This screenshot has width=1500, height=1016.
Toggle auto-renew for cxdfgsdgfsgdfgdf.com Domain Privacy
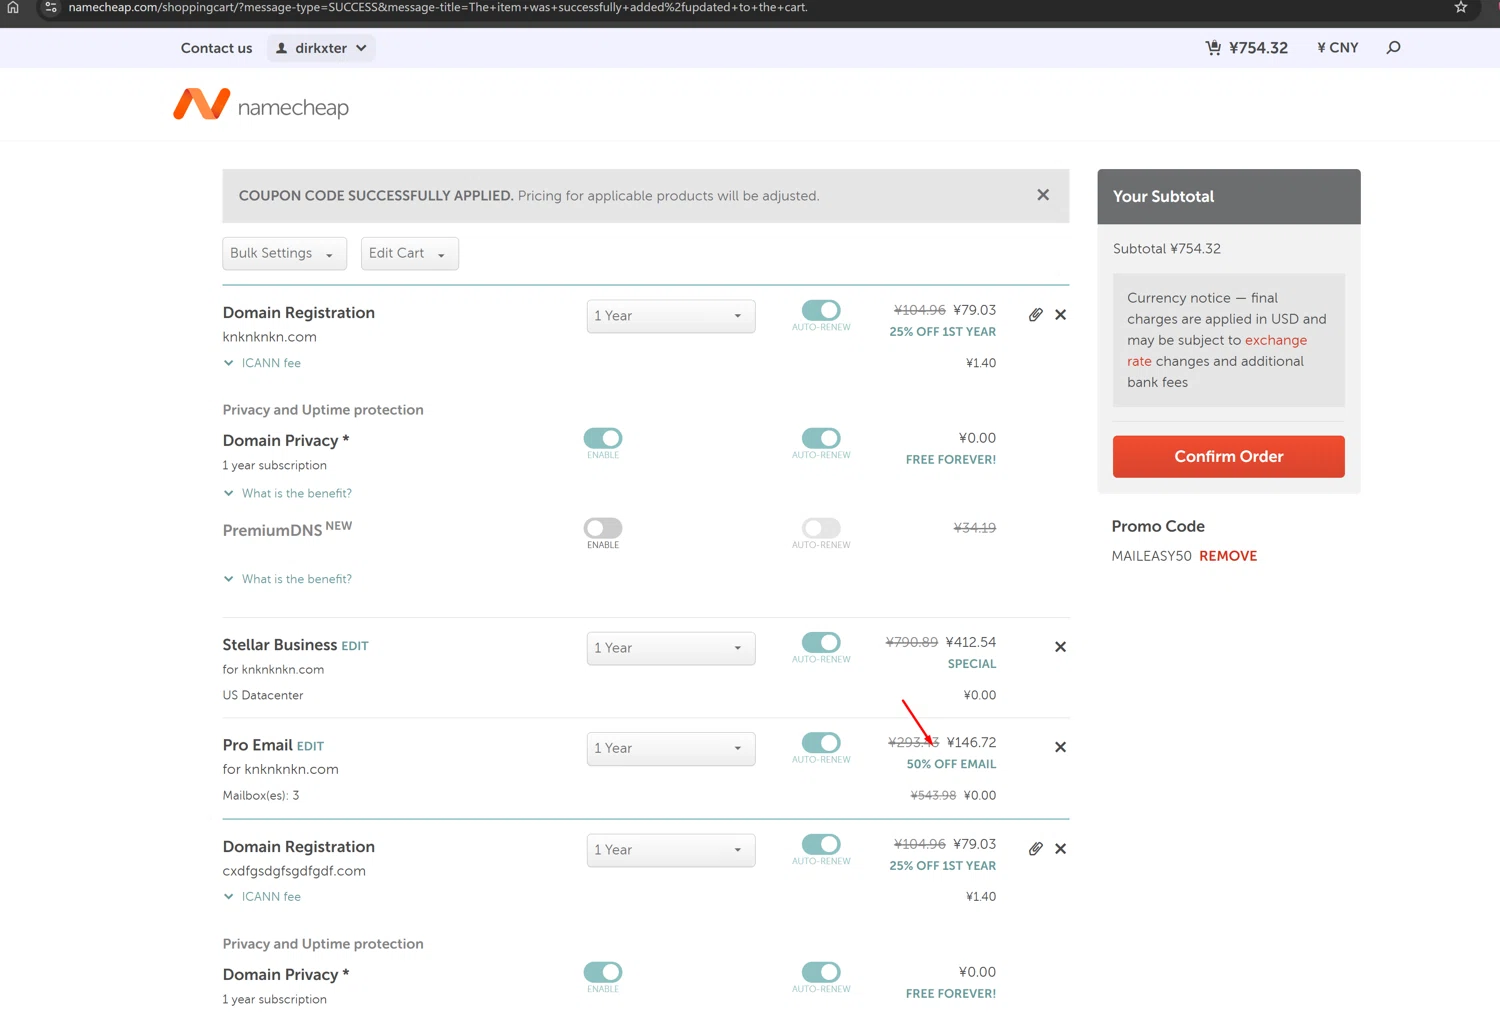(821, 972)
